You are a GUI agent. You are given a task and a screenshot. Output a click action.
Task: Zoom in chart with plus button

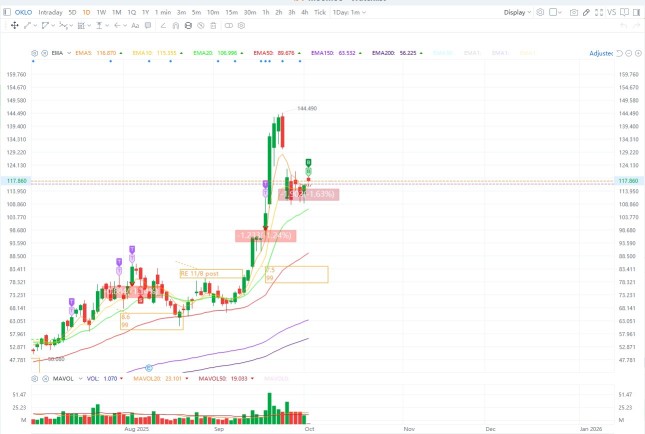point(638,53)
